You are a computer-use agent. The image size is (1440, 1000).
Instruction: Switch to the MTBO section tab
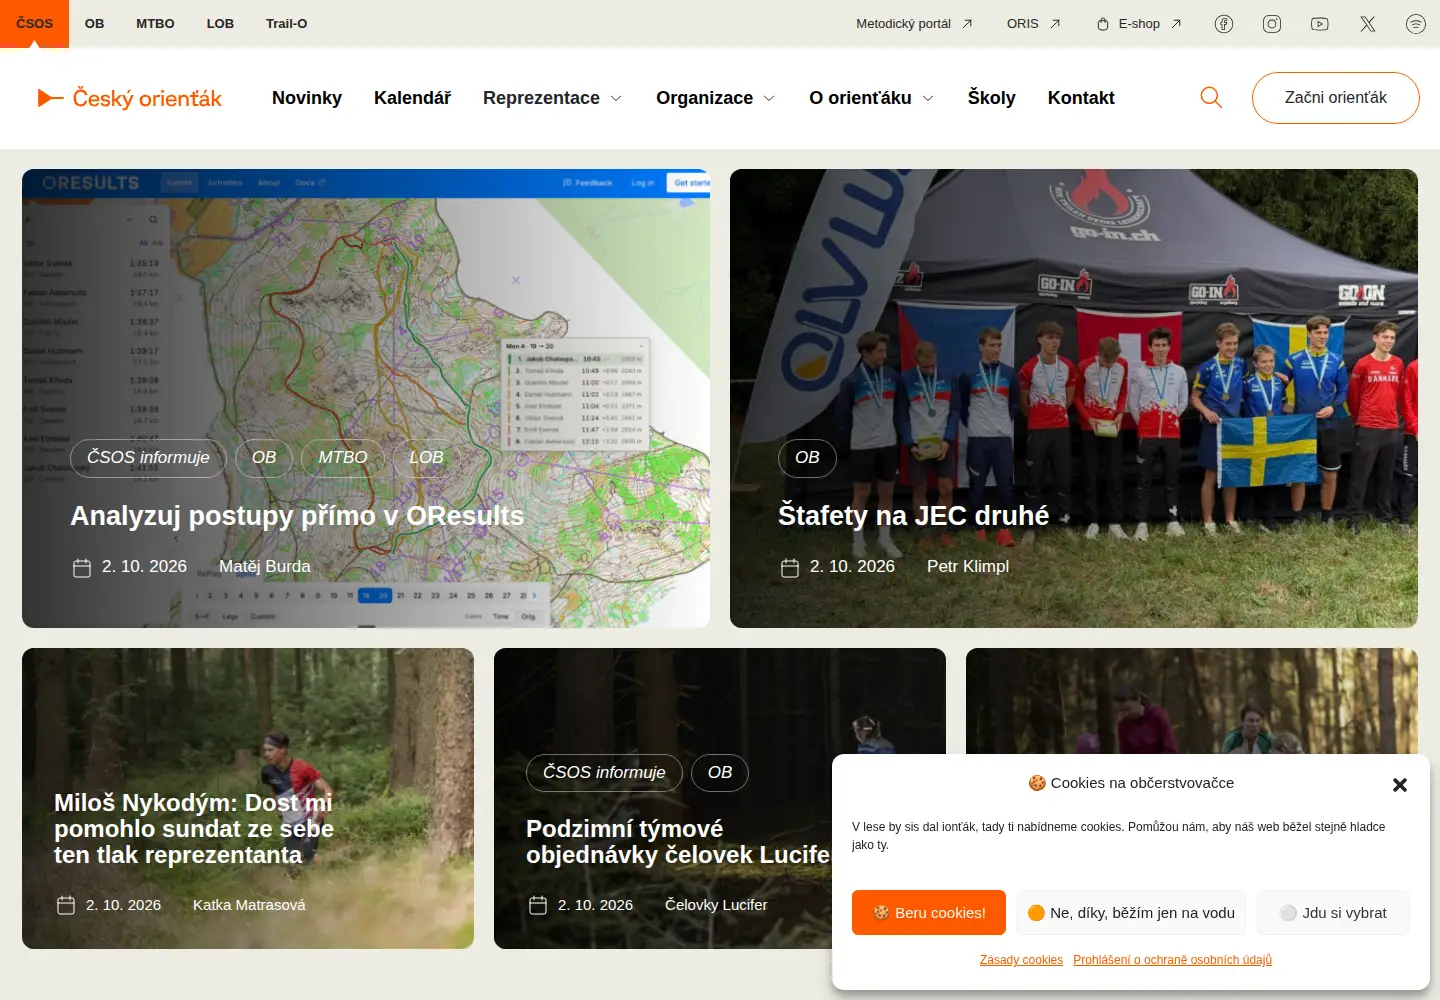pos(155,24)
